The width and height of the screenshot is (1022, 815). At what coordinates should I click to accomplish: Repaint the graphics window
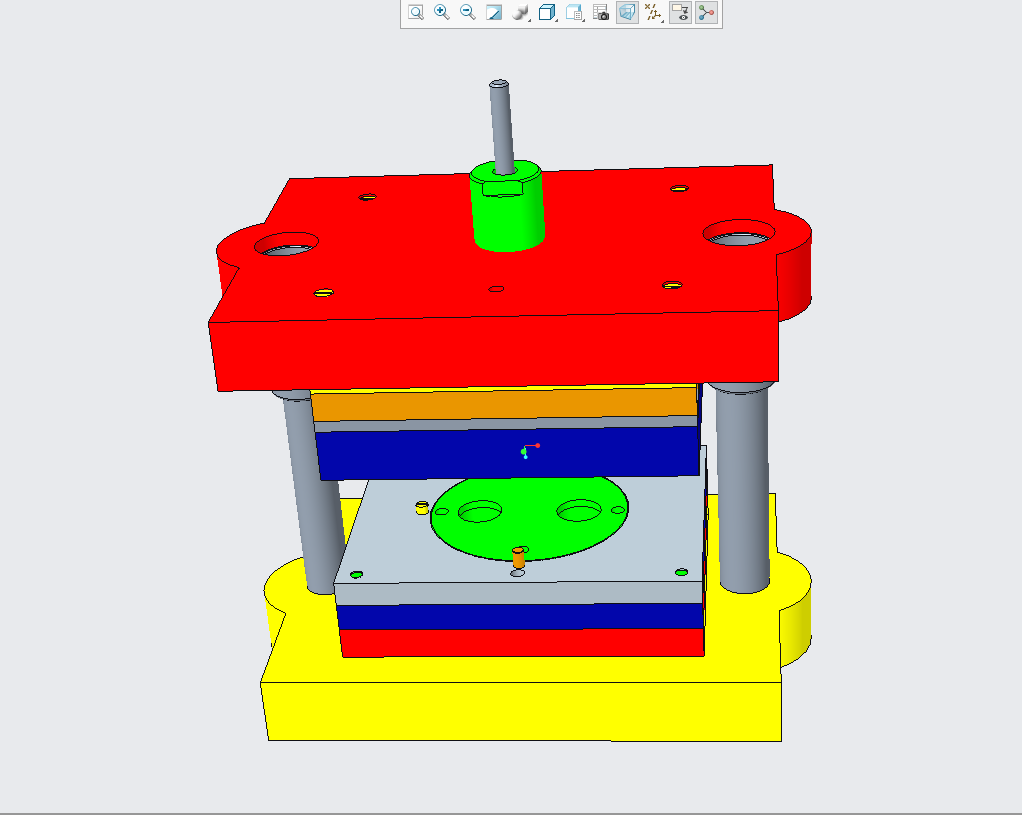494,12
